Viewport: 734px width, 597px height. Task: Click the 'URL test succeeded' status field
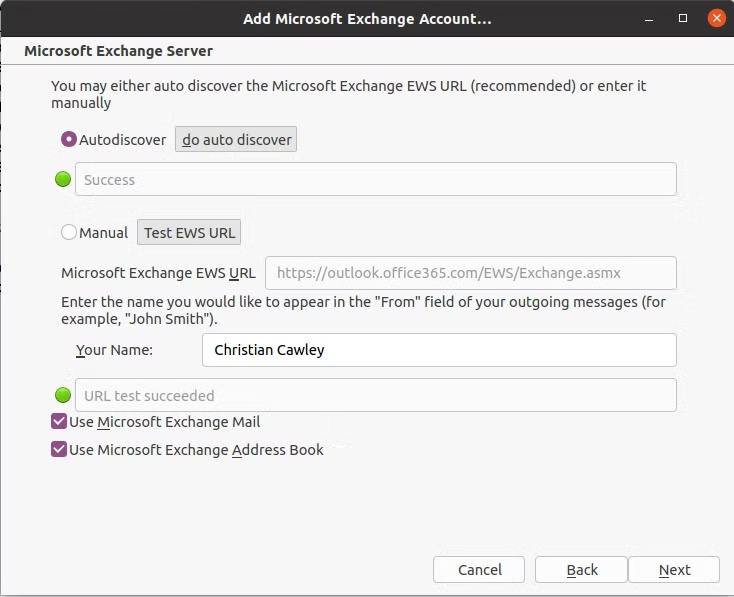[376, 395]
